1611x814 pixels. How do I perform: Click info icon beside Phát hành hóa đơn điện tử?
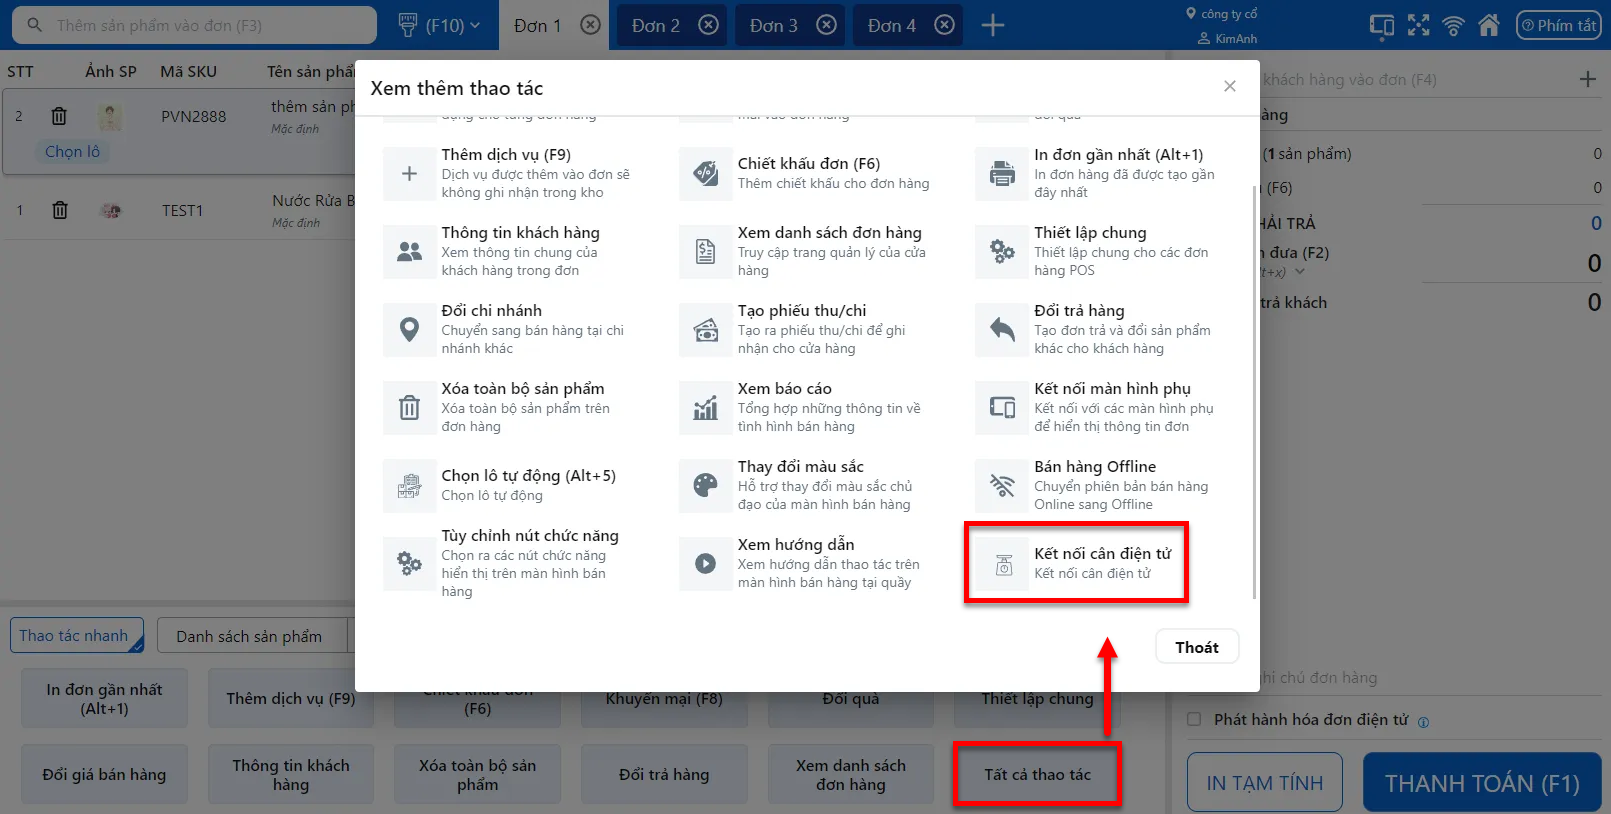click(x=1423, y=722)
